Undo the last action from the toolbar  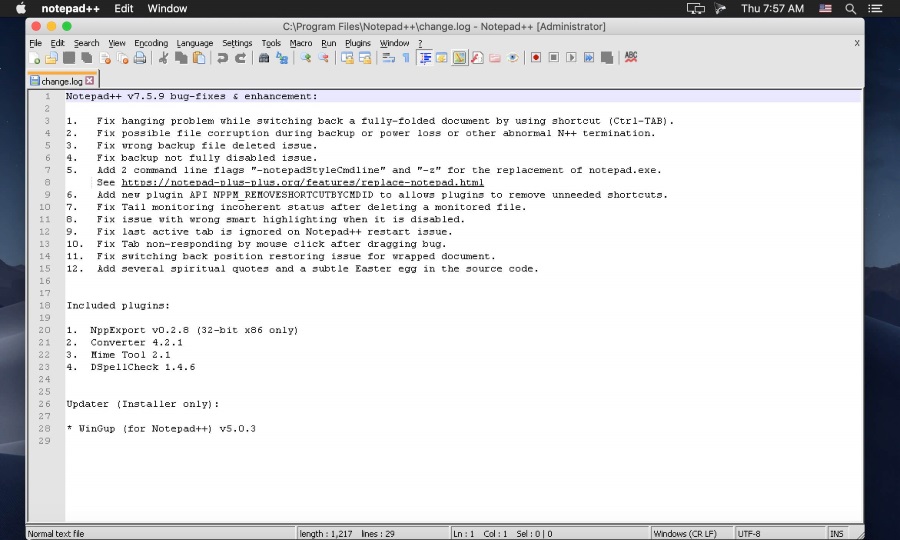click(x=223, y=58)
